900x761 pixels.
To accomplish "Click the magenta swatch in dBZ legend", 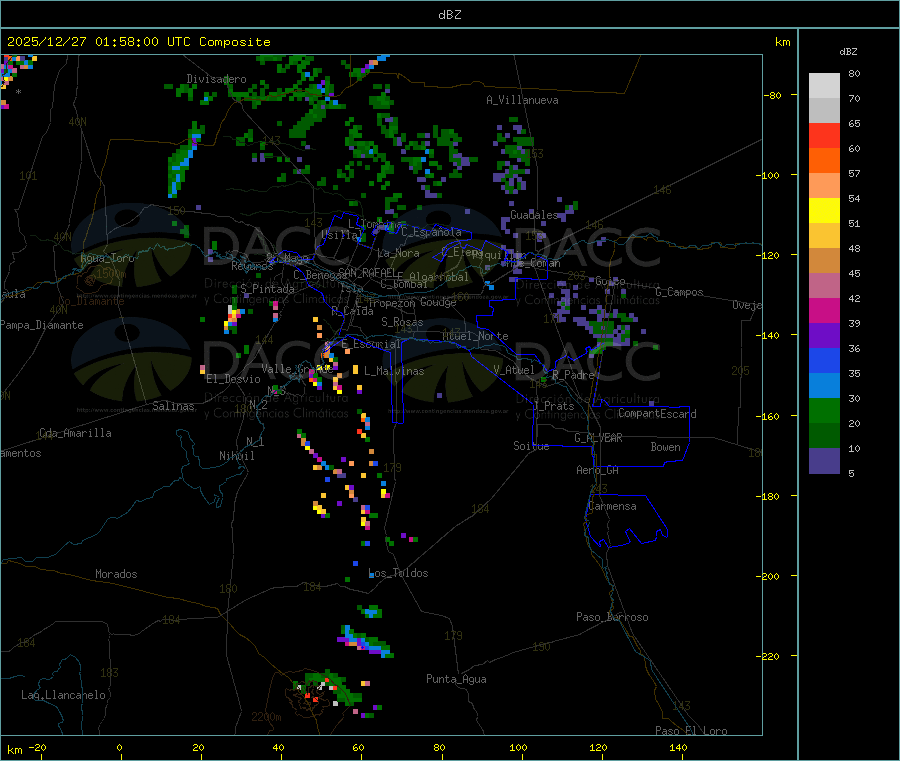I will (824, 311).
